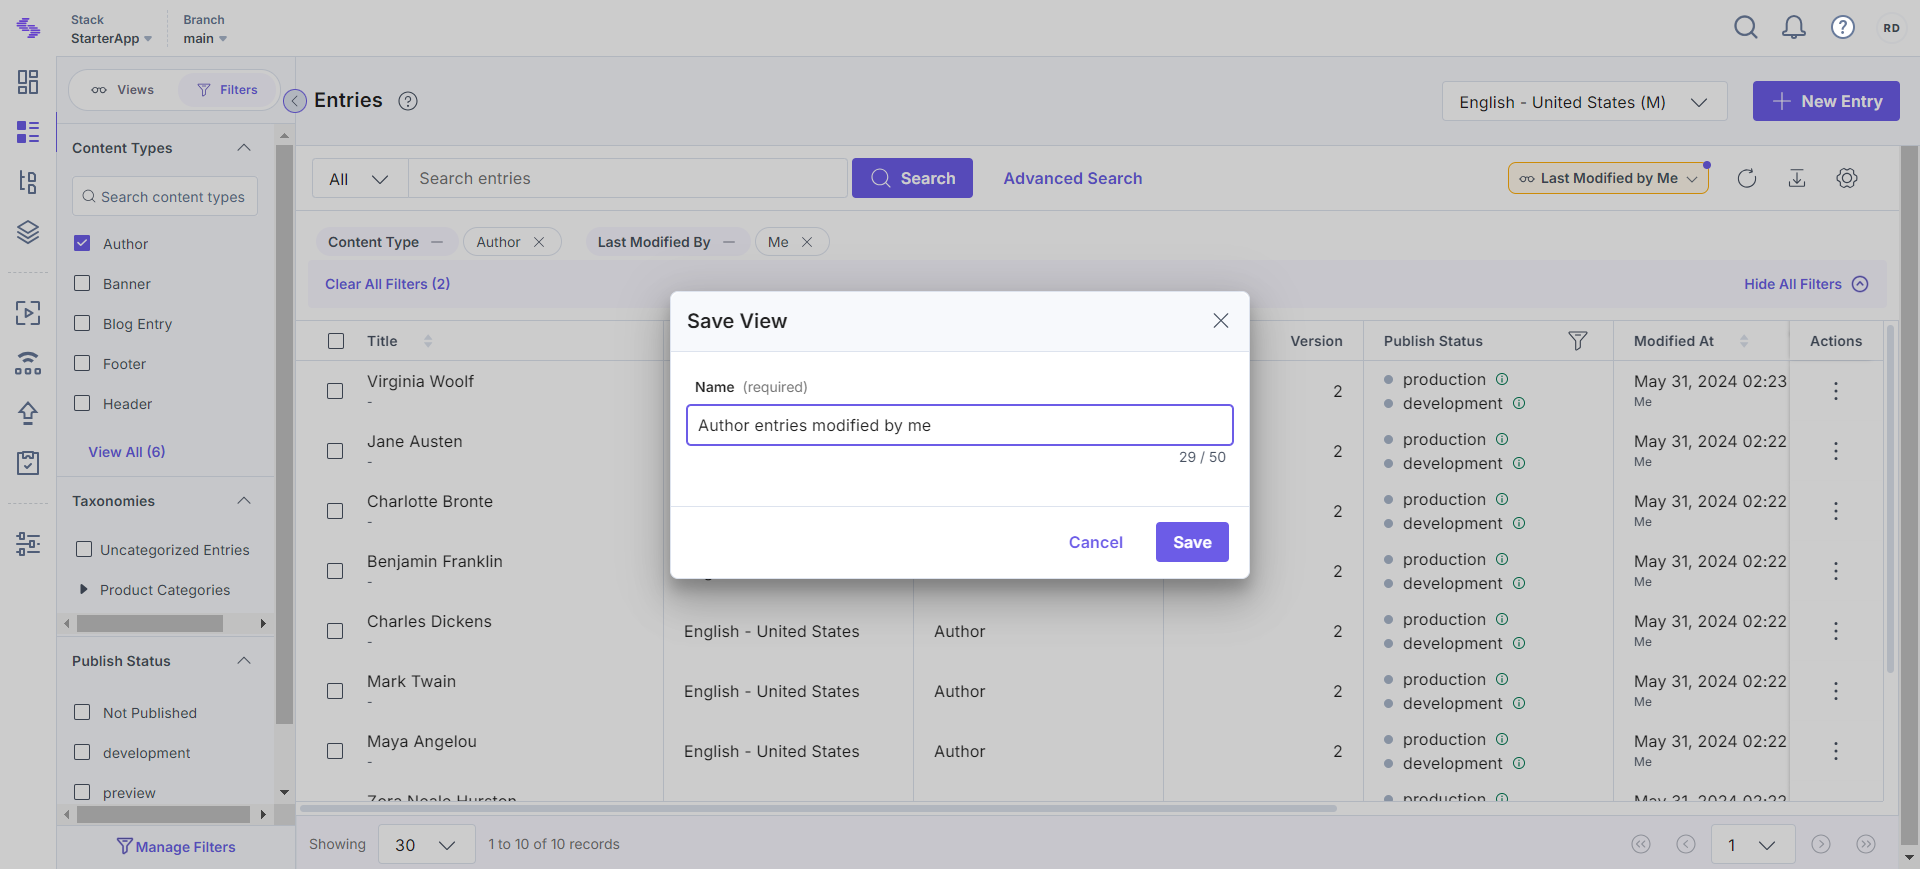Open the global search magnifier icon
1920x869 pixels.
(1746, 27)
